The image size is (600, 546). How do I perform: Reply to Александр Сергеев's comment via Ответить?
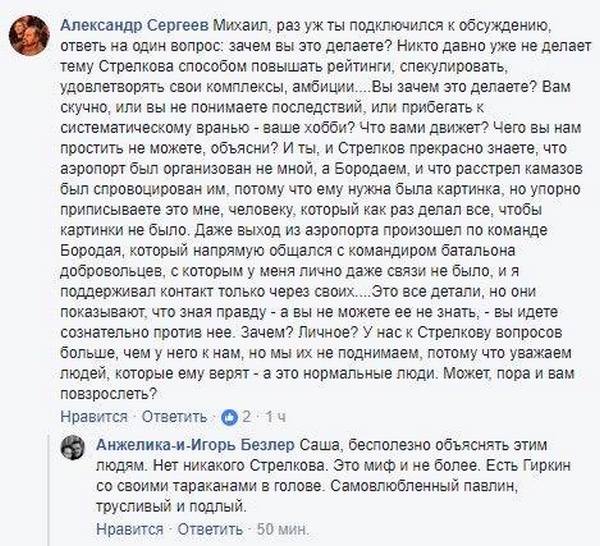click(174, 417)
